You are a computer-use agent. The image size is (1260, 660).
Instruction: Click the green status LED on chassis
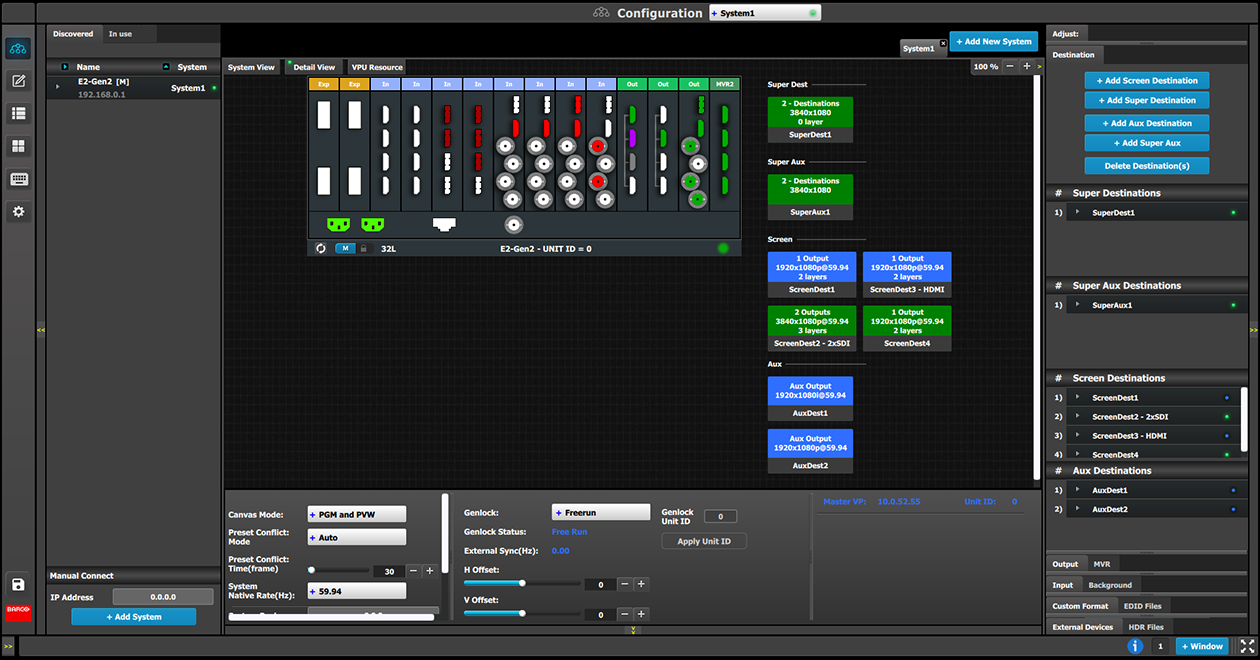click(723, 248)
